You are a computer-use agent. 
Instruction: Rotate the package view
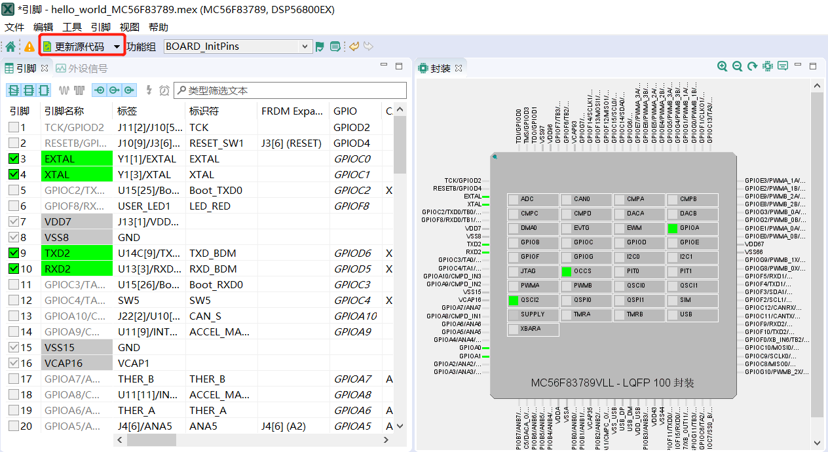click(x=752, y=67)
